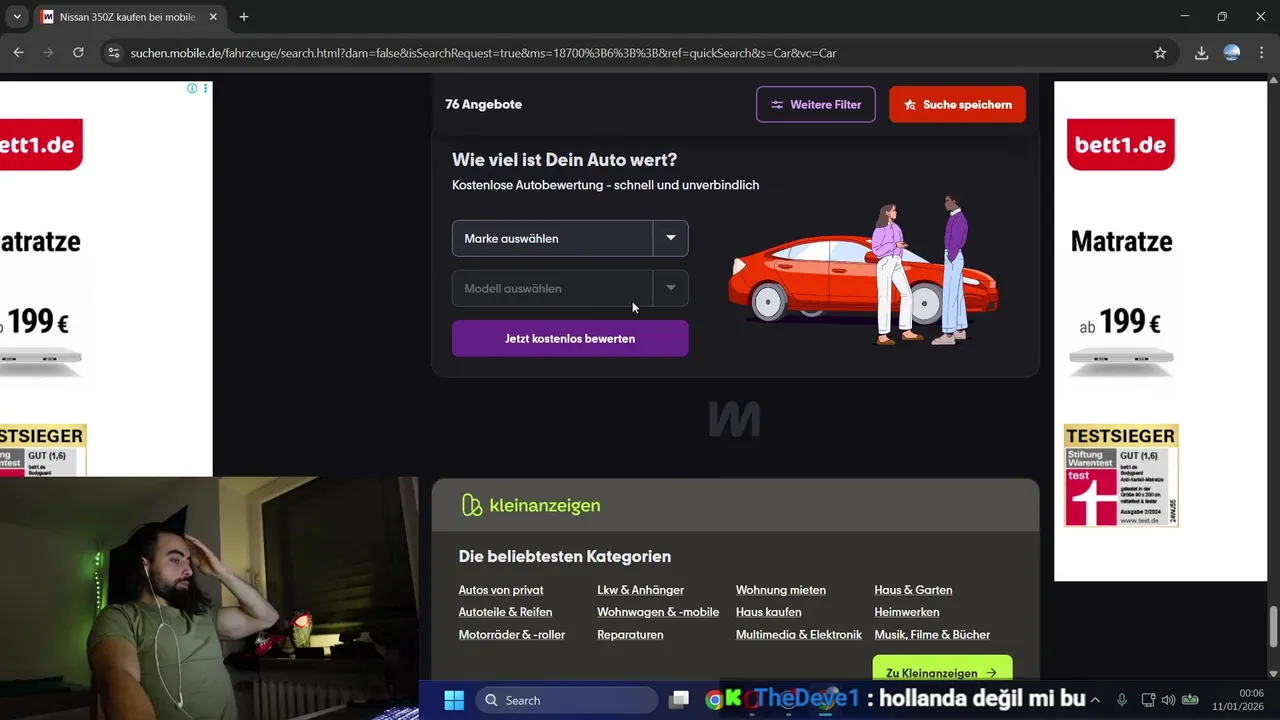Image resolution: width=1280 pixels, height=720 pixels.
Task: Click the suchen.mobile.de address bar URL
Action: click(x=483, y=53)
